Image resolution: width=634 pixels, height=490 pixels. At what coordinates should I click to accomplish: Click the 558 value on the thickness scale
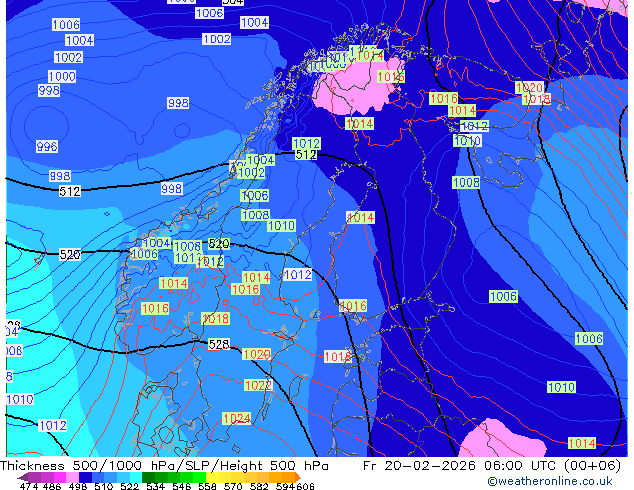click(x=207, y=486)
